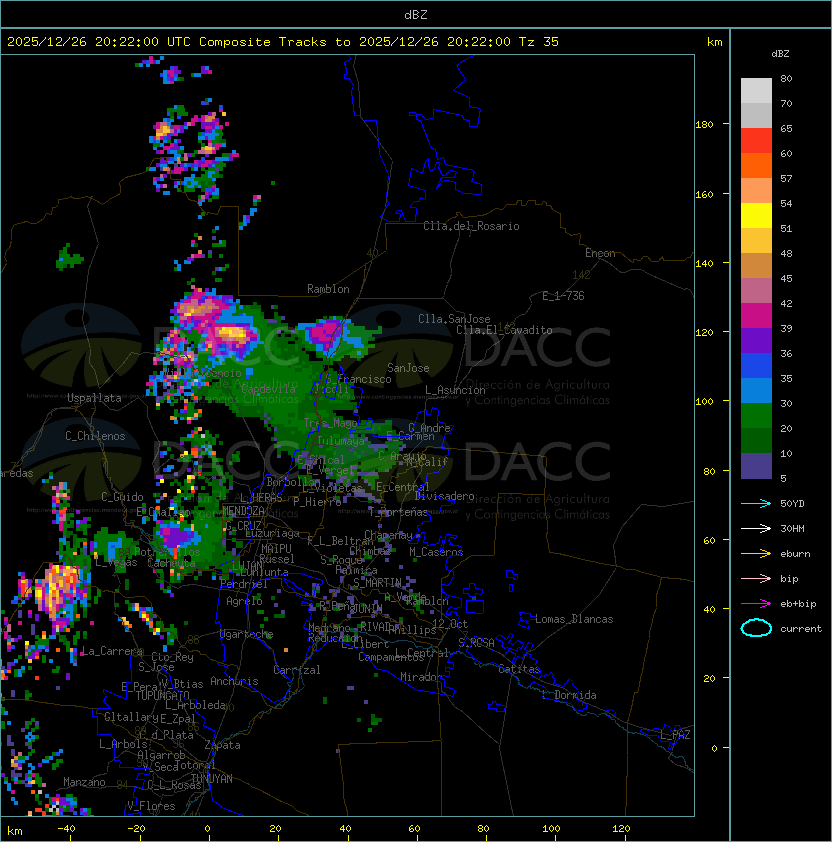Click the 30HM white arrow legend icon
The width and height of the screenshot is (832, 842).
coord(756,529)
